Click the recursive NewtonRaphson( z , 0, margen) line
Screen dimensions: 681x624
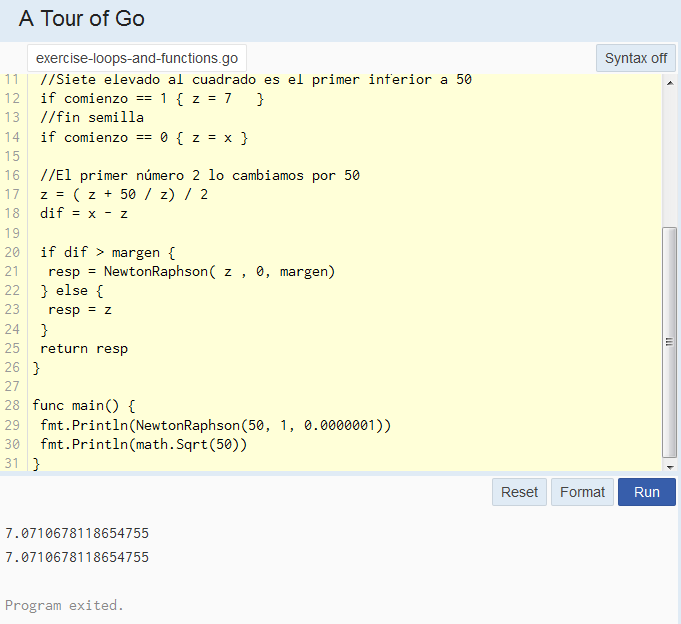[191, 272]
